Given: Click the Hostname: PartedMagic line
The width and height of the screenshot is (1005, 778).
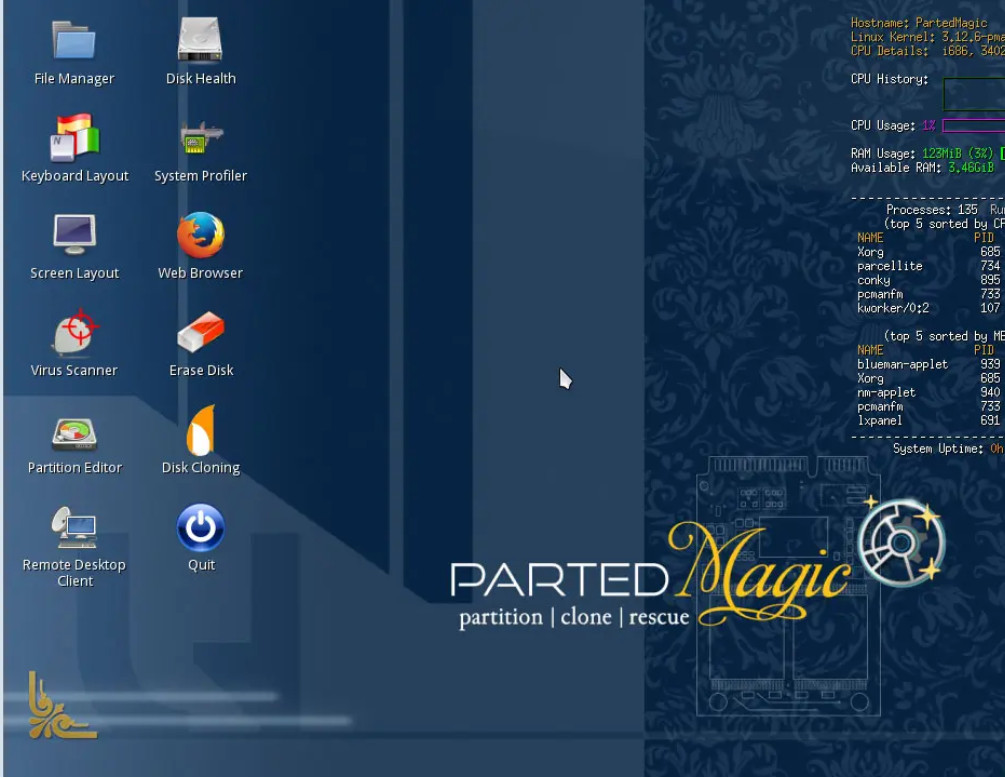Looking at the screenshot, I should (x=918, y=22).
